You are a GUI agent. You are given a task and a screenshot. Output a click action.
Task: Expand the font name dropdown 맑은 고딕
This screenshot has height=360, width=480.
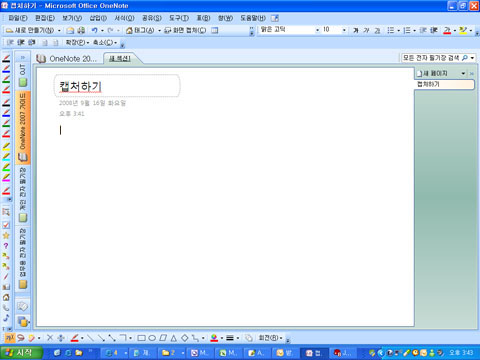[x=317, y=30]
